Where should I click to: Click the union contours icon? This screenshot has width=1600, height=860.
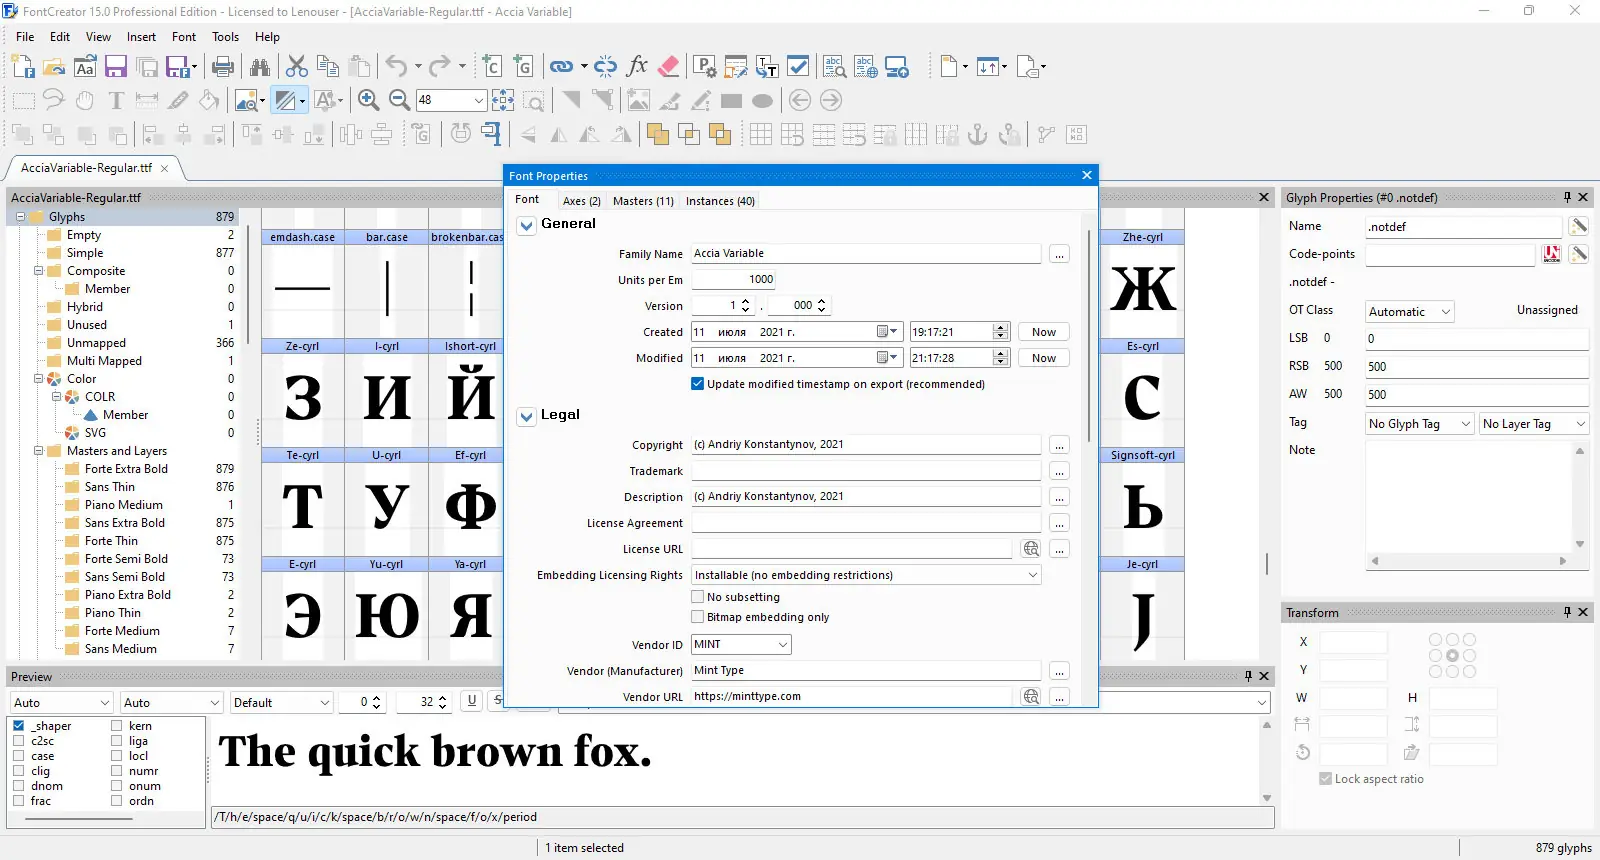tap(657, 134)
